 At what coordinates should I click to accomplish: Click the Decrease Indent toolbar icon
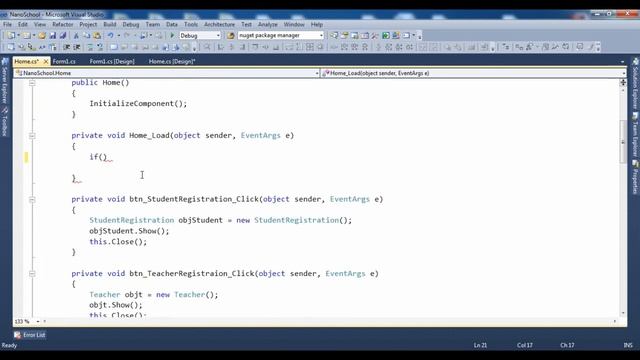(67, 47)
